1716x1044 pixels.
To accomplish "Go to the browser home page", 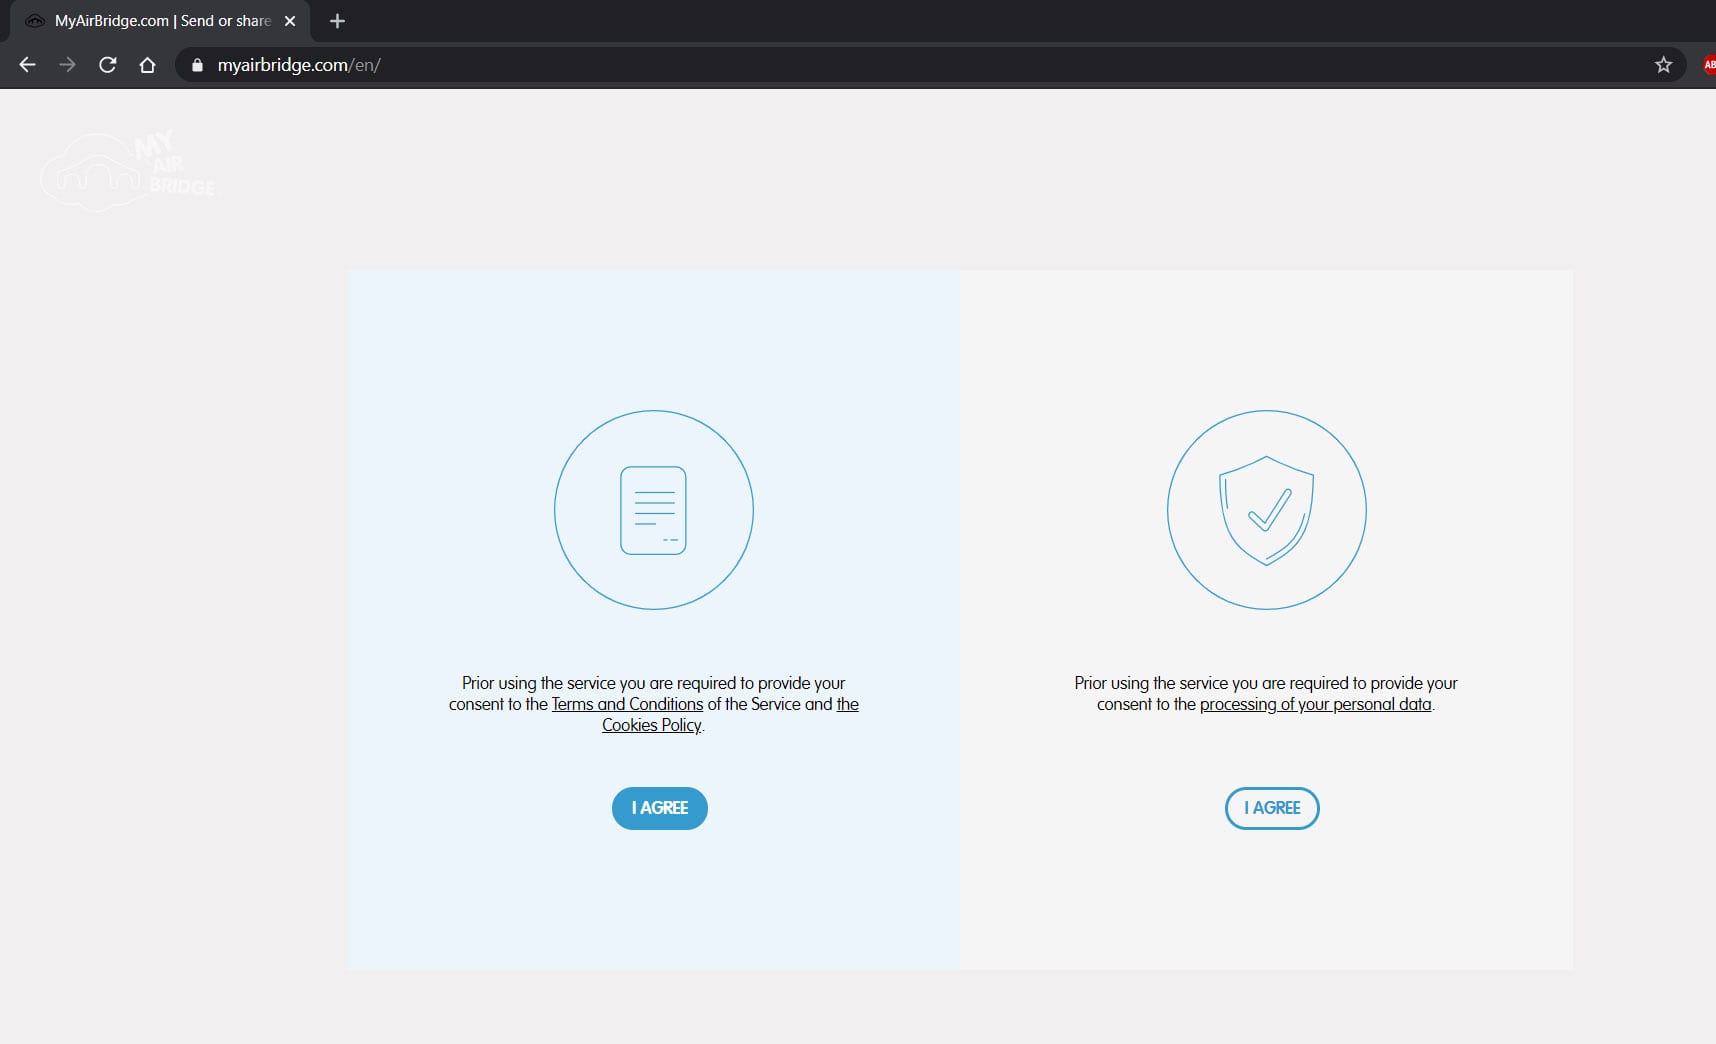I will tap(147, 65).
